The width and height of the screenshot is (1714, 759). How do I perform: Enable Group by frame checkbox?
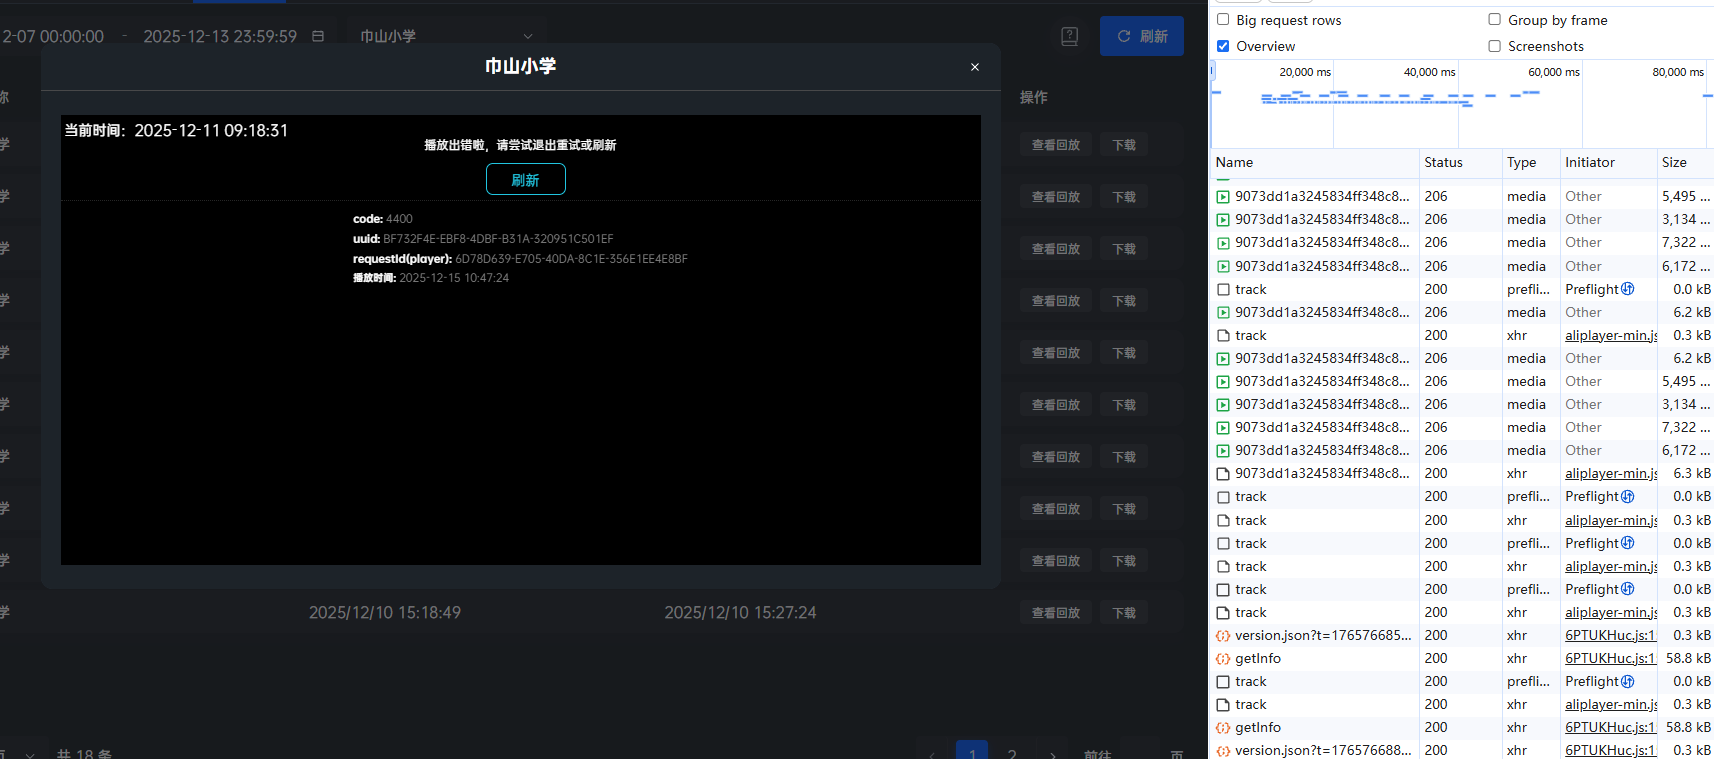point(1494,19)
